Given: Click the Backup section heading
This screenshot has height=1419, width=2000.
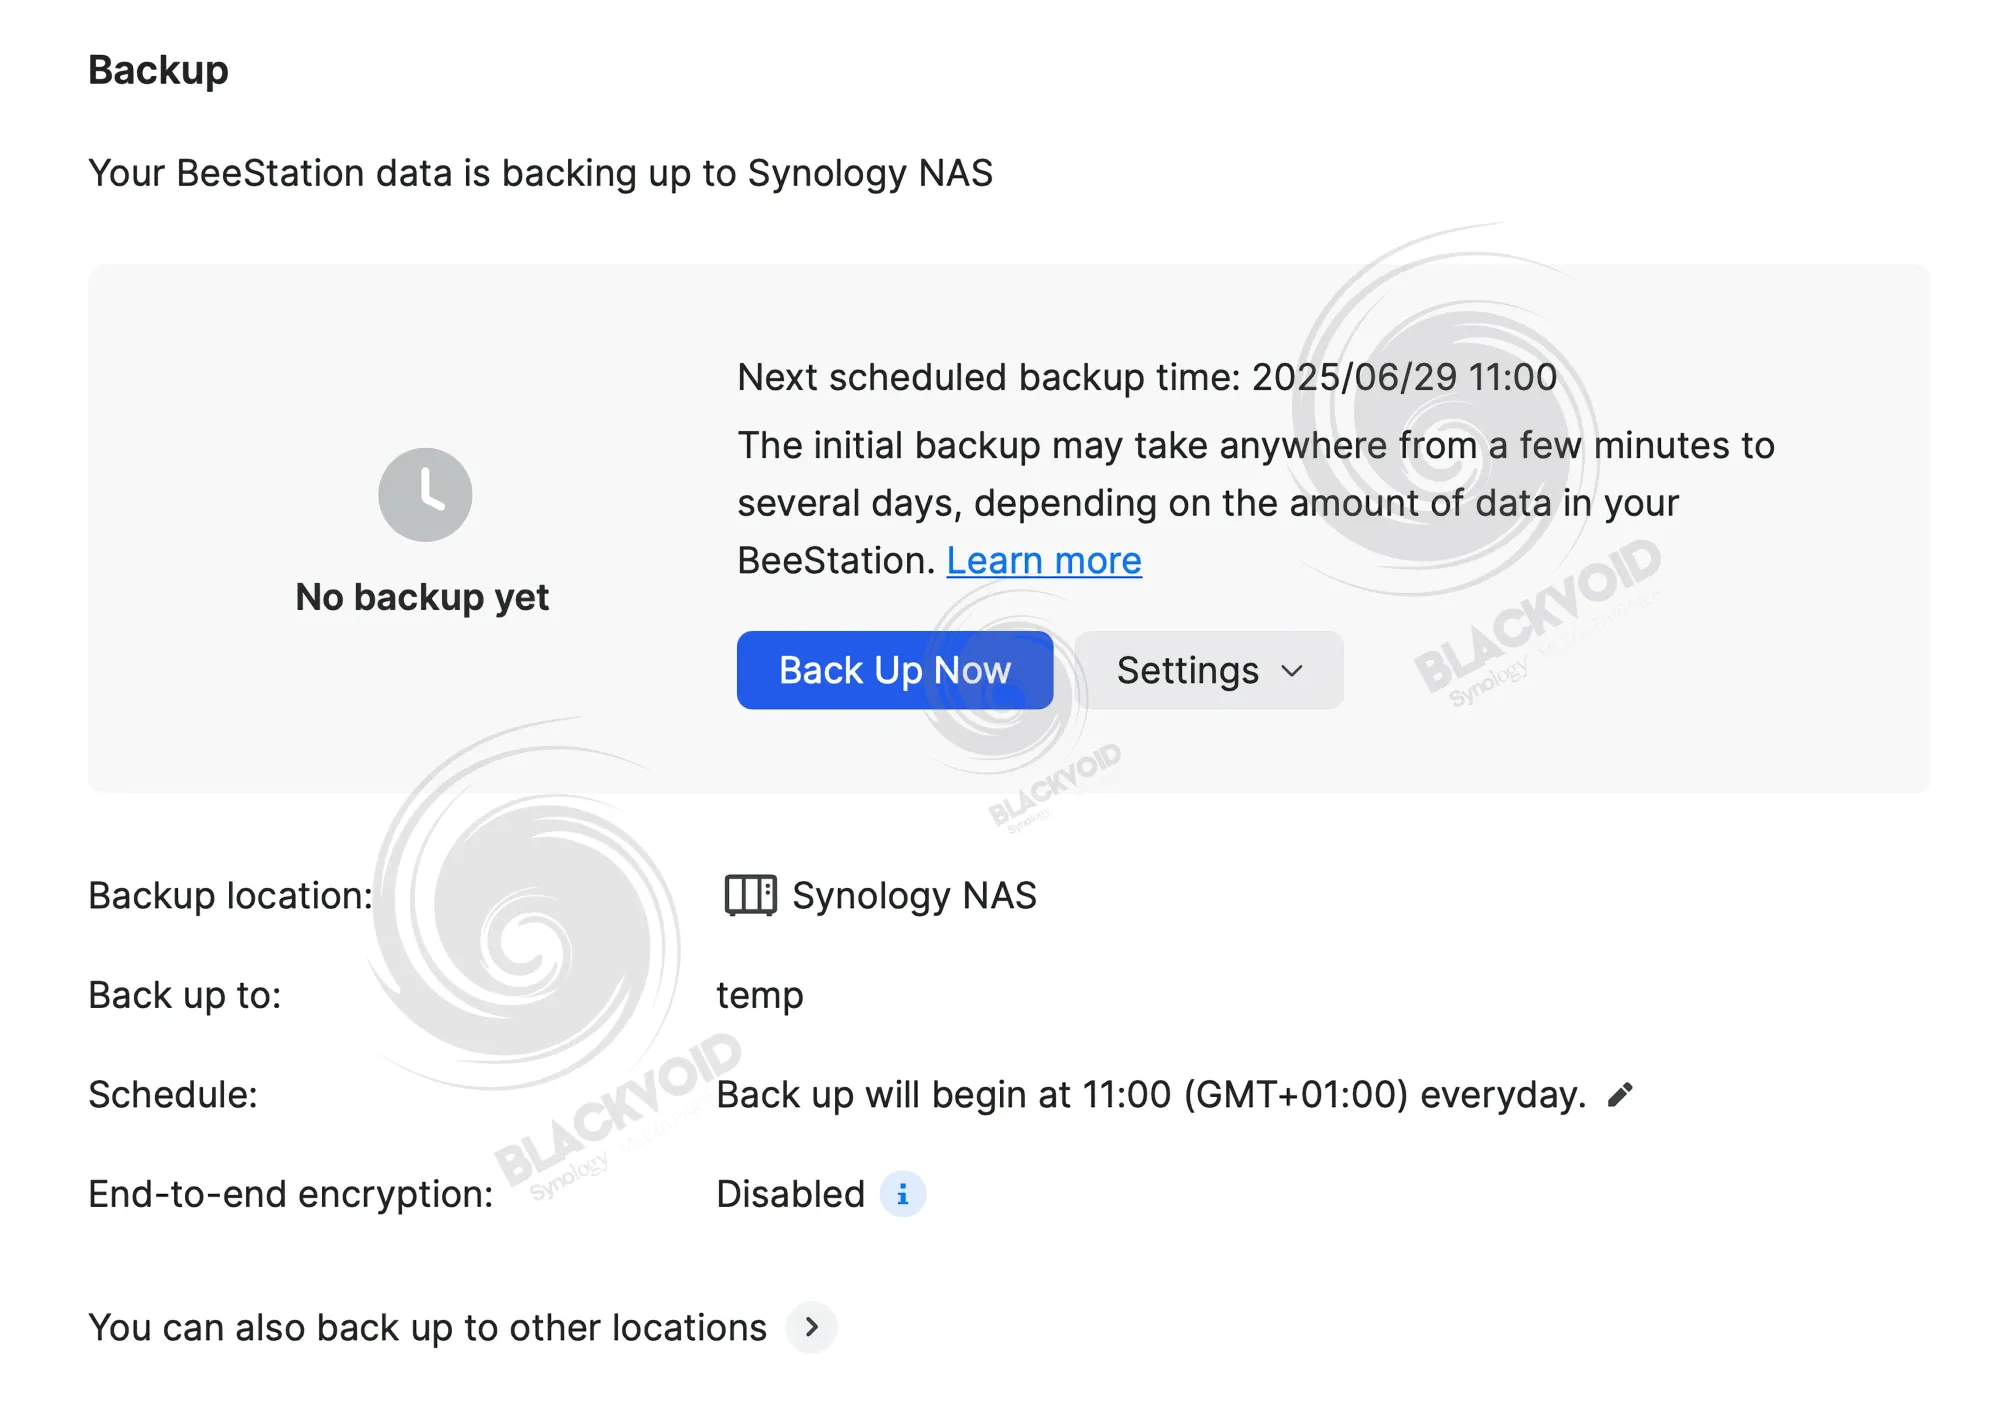Looking at the screenshot, I should [158, 70].
